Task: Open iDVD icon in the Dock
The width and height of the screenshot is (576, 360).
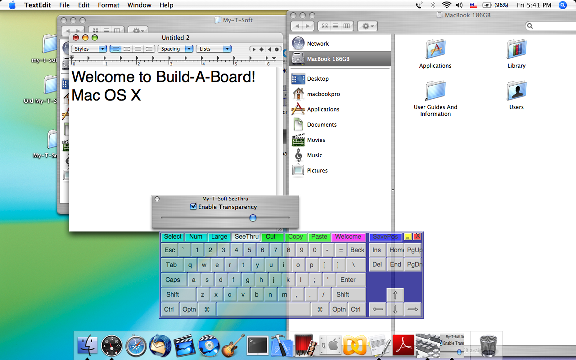Action: click(208, 346)
